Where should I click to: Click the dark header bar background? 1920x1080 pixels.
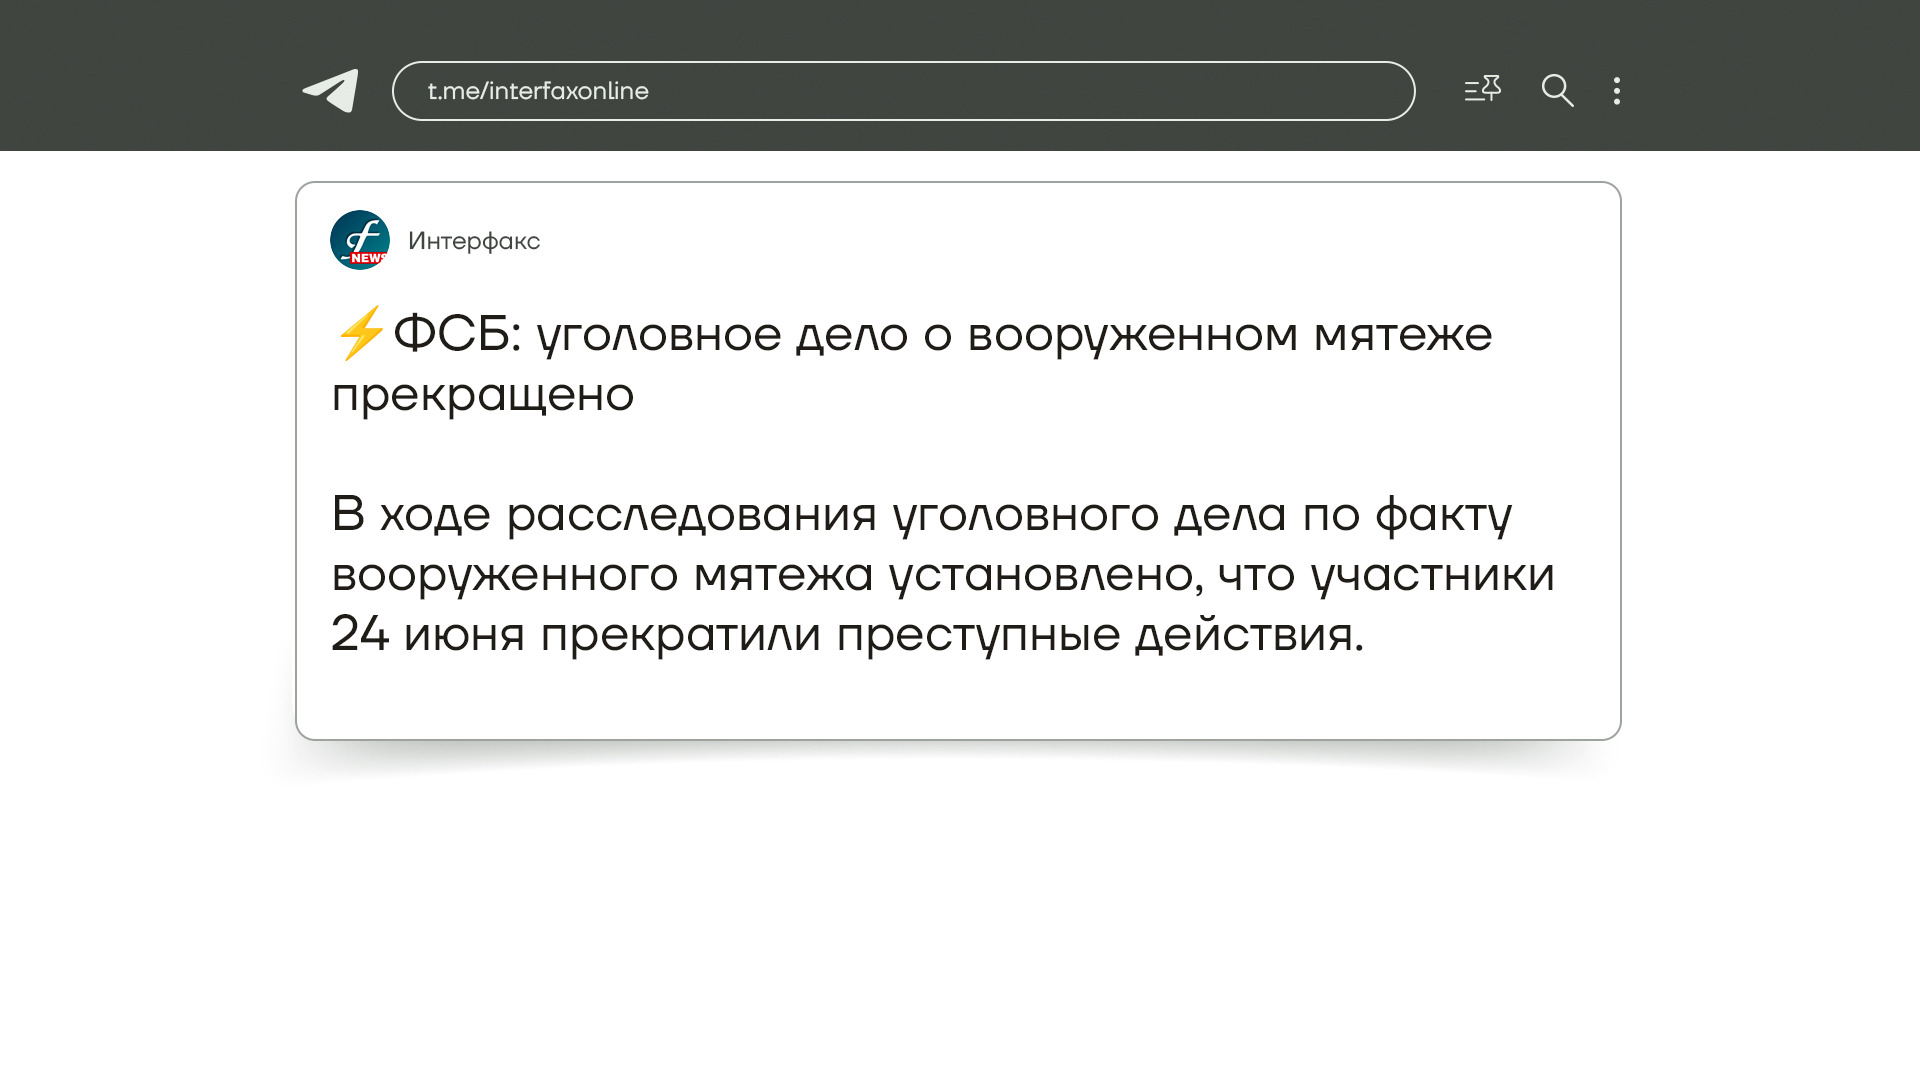click(x=150, y=75)
